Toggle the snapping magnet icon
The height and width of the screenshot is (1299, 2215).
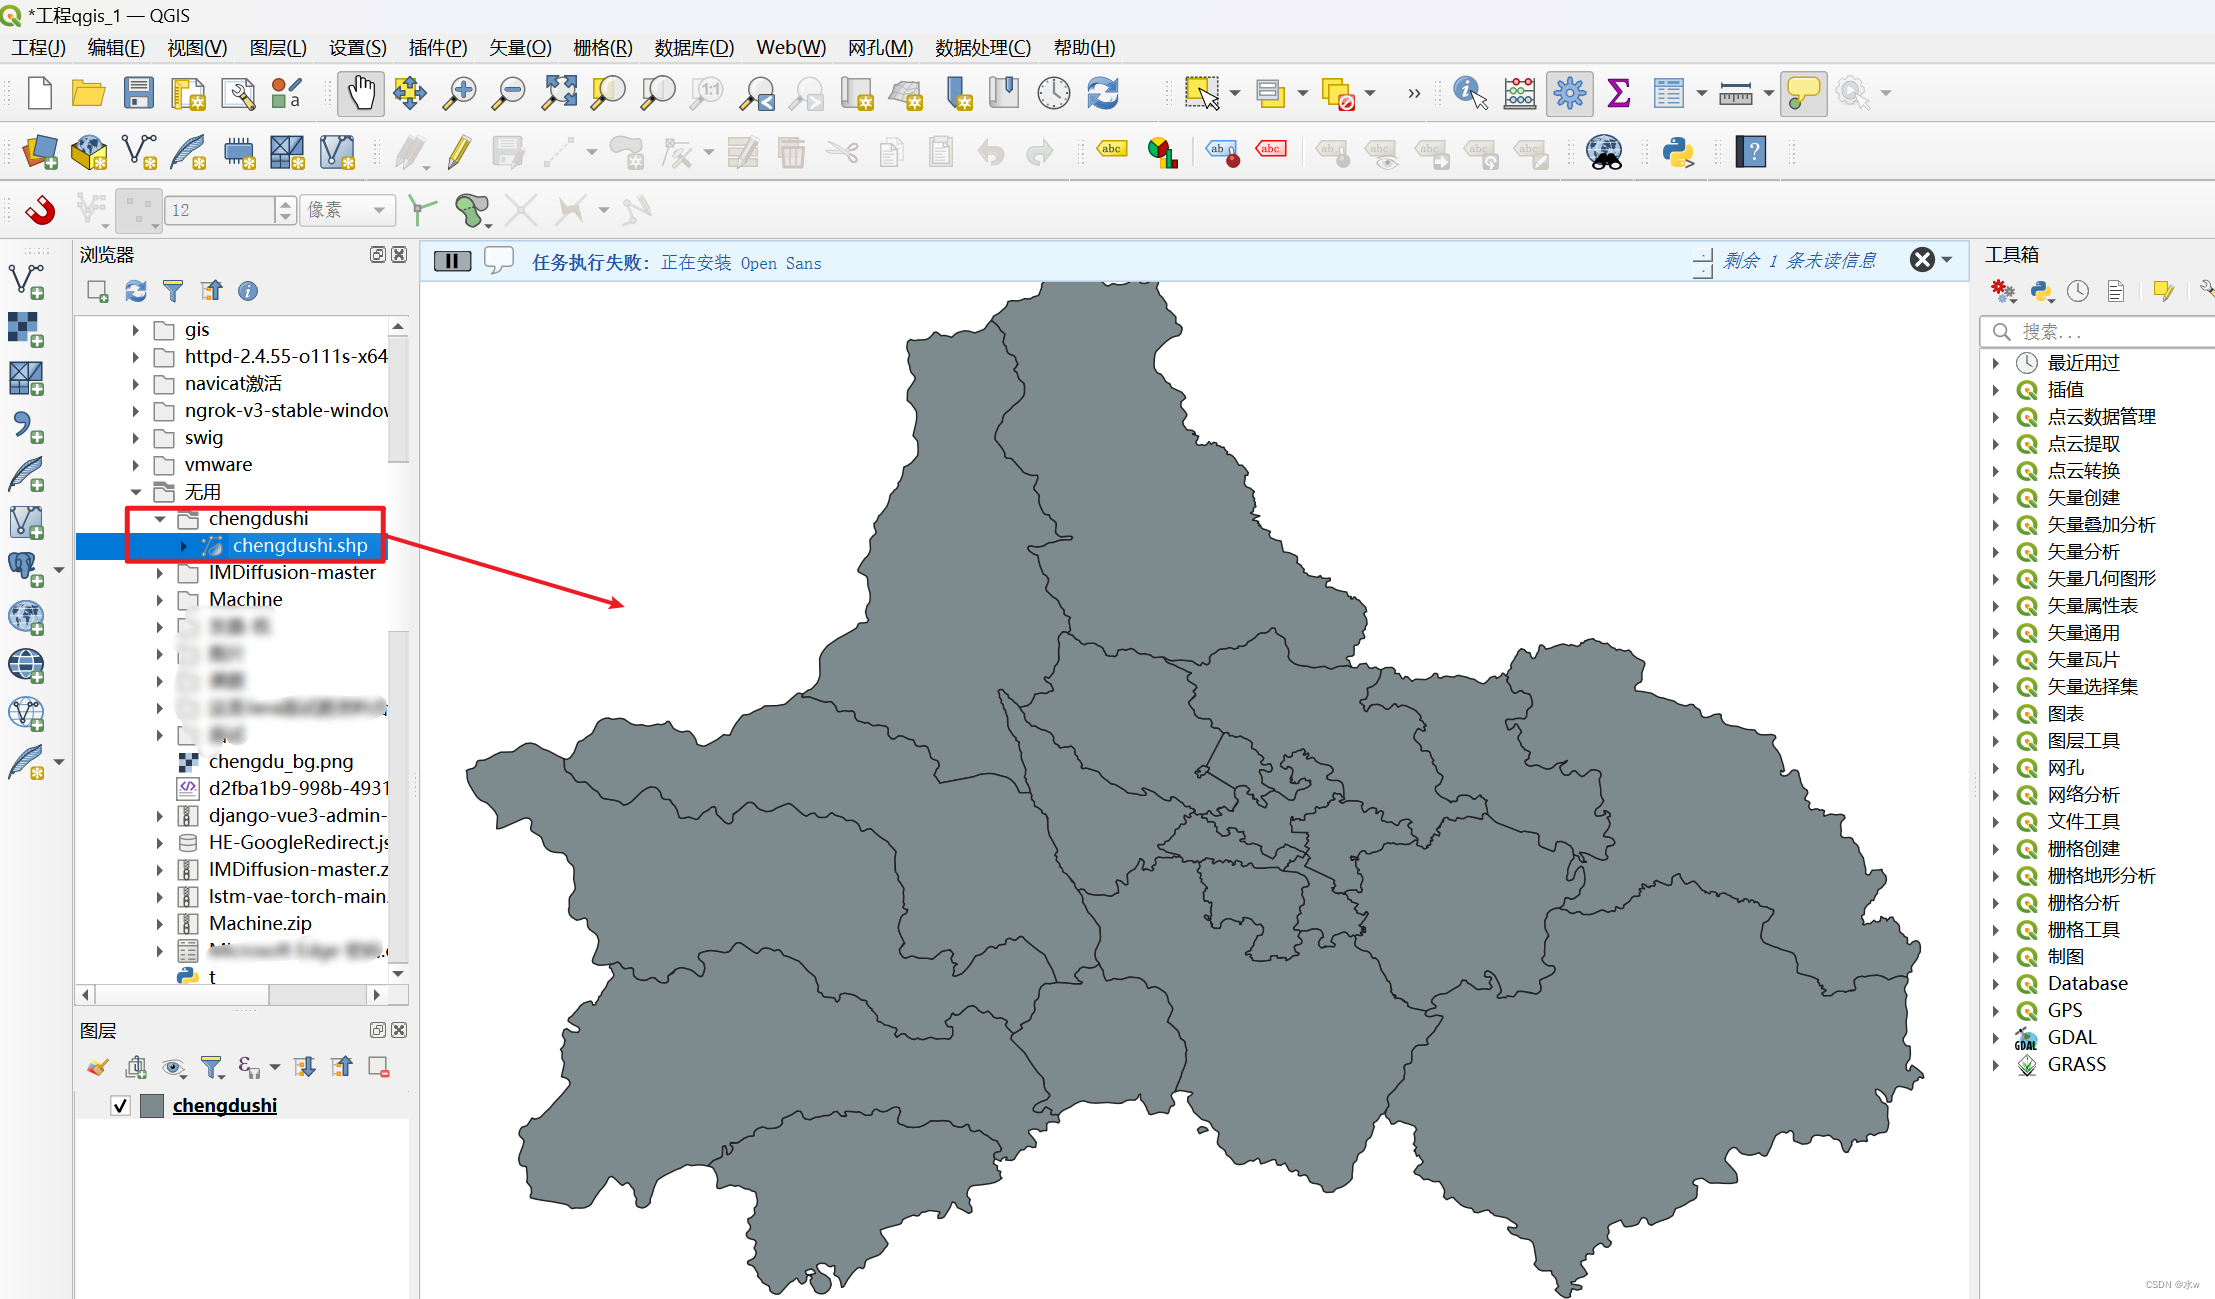coord(41,210)
